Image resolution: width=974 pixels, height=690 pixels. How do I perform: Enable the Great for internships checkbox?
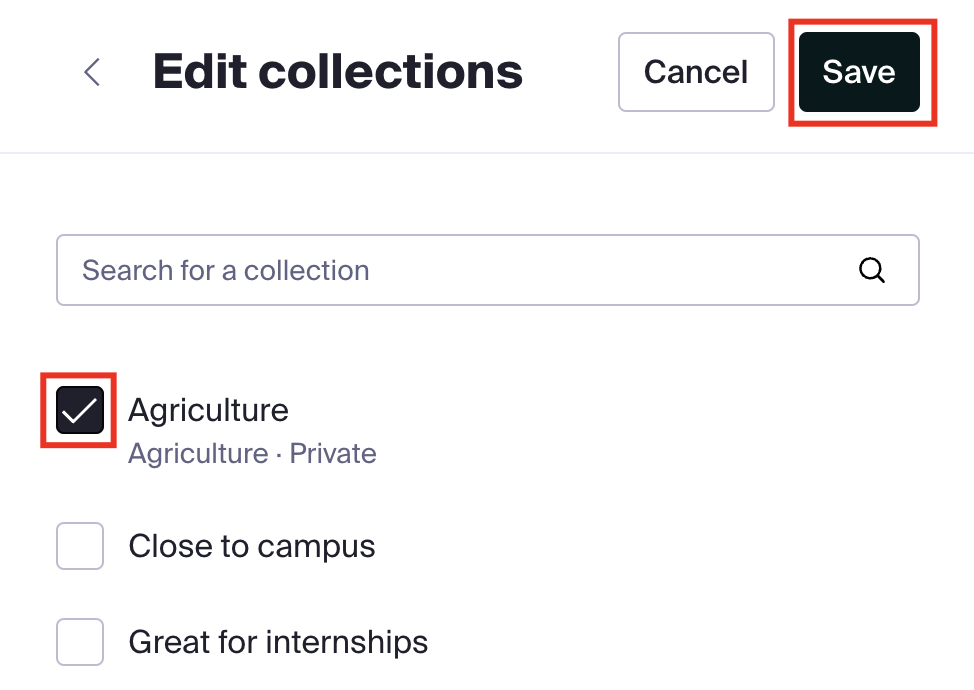tap(80, 642)
